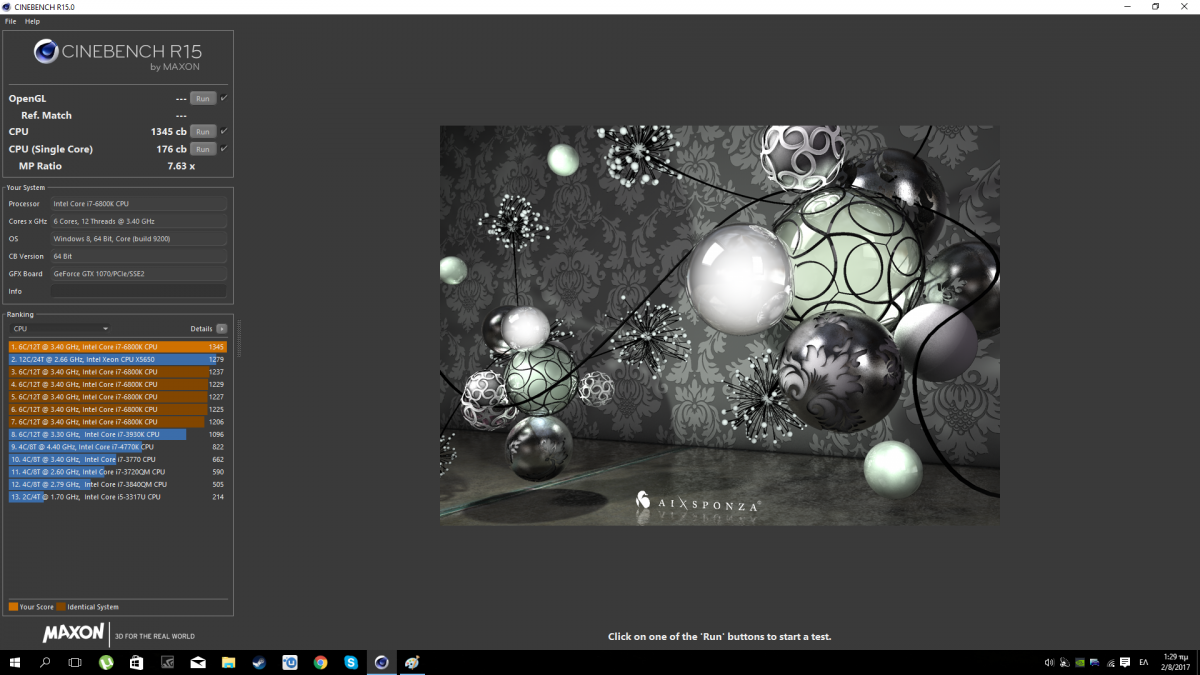The image size is (1200, 675).
Task: Open GeForce Experience taskbar icon
Action: pos(167,662)
